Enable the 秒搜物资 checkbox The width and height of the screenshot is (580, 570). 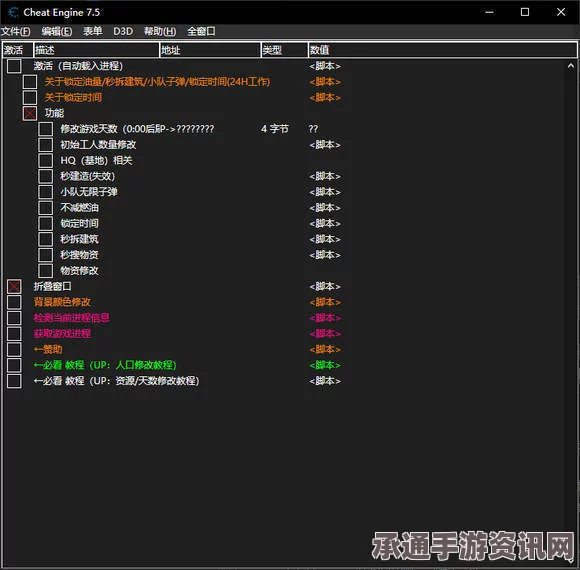[x=45, y=255]
